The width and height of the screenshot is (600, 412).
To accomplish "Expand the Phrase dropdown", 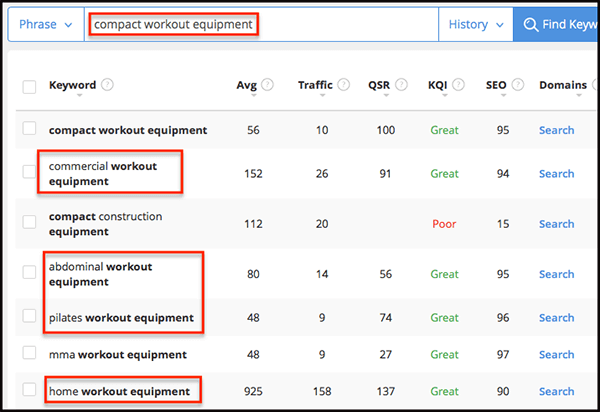I will click(x=46, y=24).
